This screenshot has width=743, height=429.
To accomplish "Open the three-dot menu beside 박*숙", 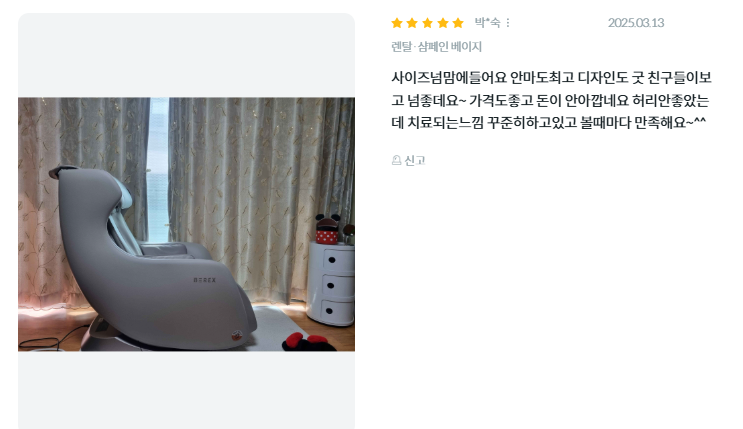I will click(508, 23).
